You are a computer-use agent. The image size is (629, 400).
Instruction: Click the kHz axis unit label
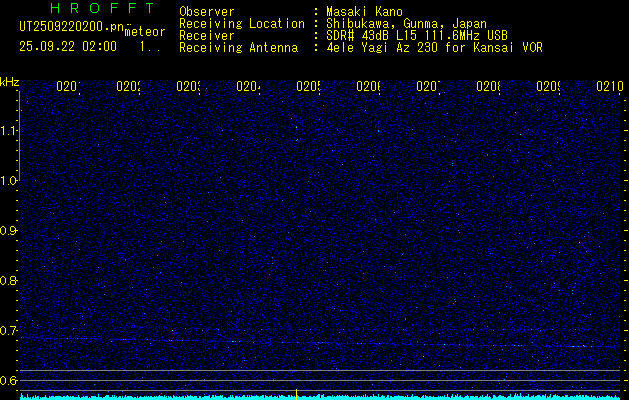(x=9, y=80)
